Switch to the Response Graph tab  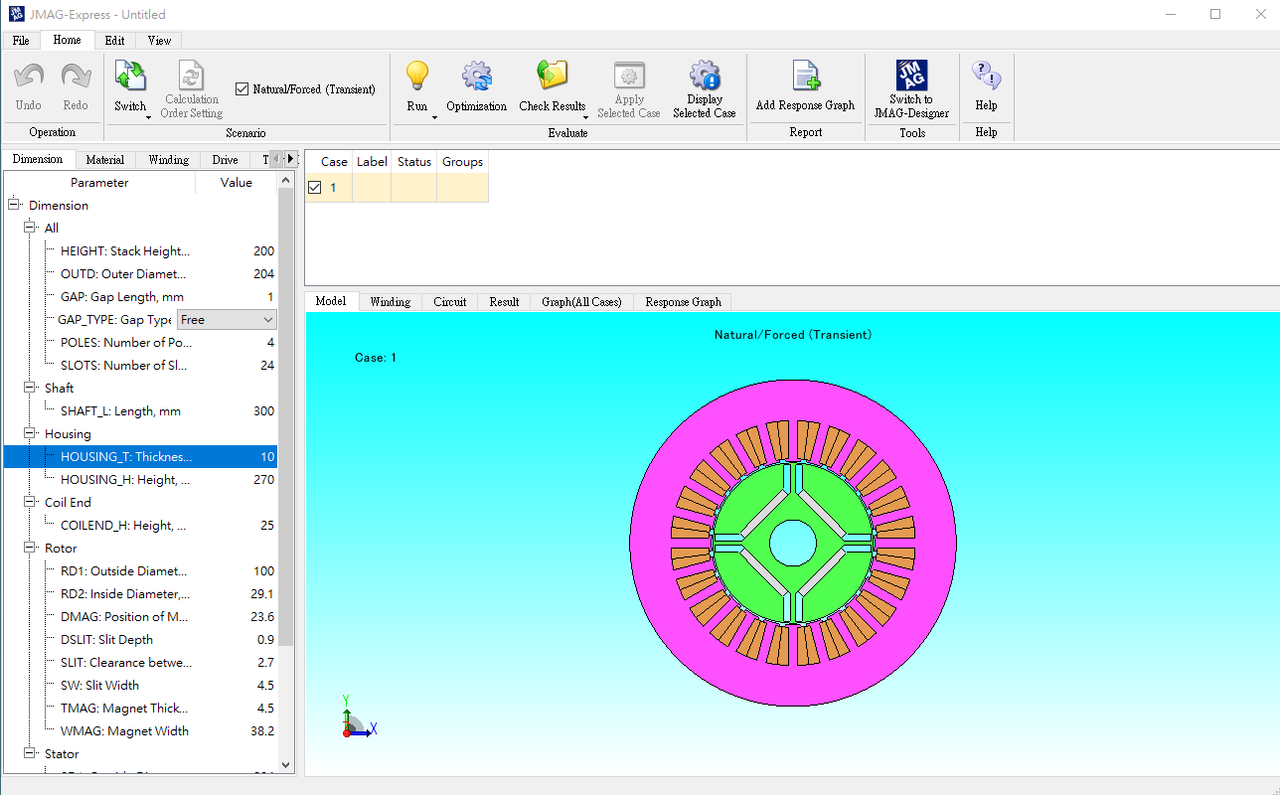tap(683, 302)
